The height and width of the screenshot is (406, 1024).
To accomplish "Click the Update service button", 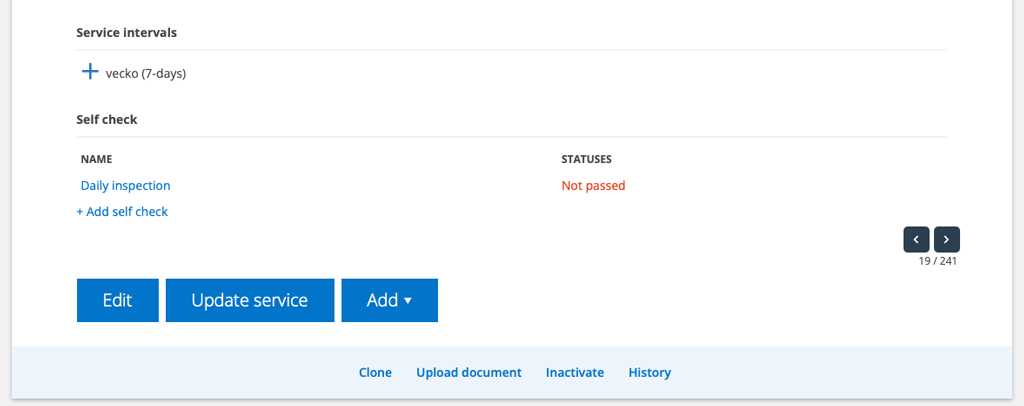I will (249, 300).
